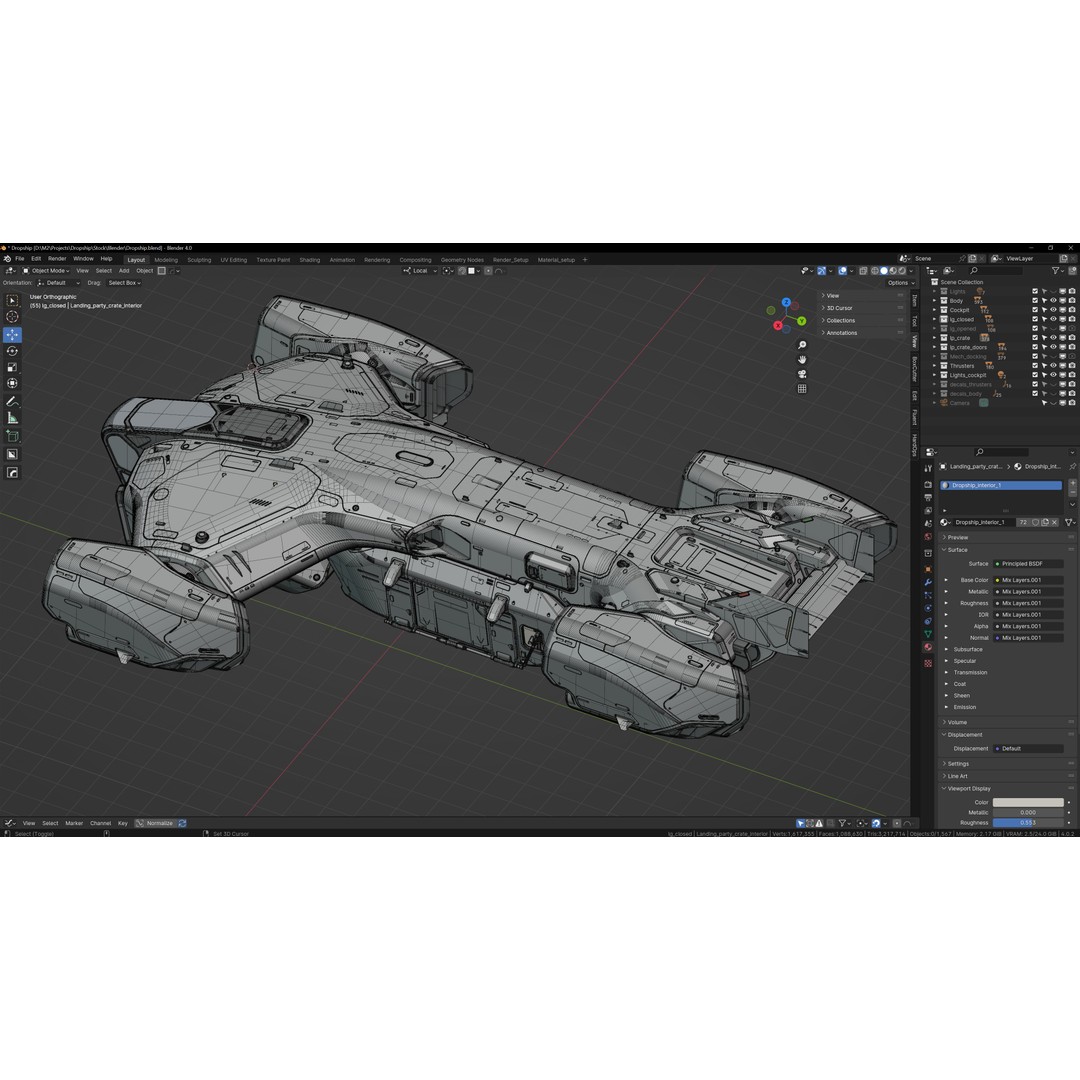Select the Annotate pencil tool
The height and width of the screenshot is (1080, 1080).
[x=12, y=402]
